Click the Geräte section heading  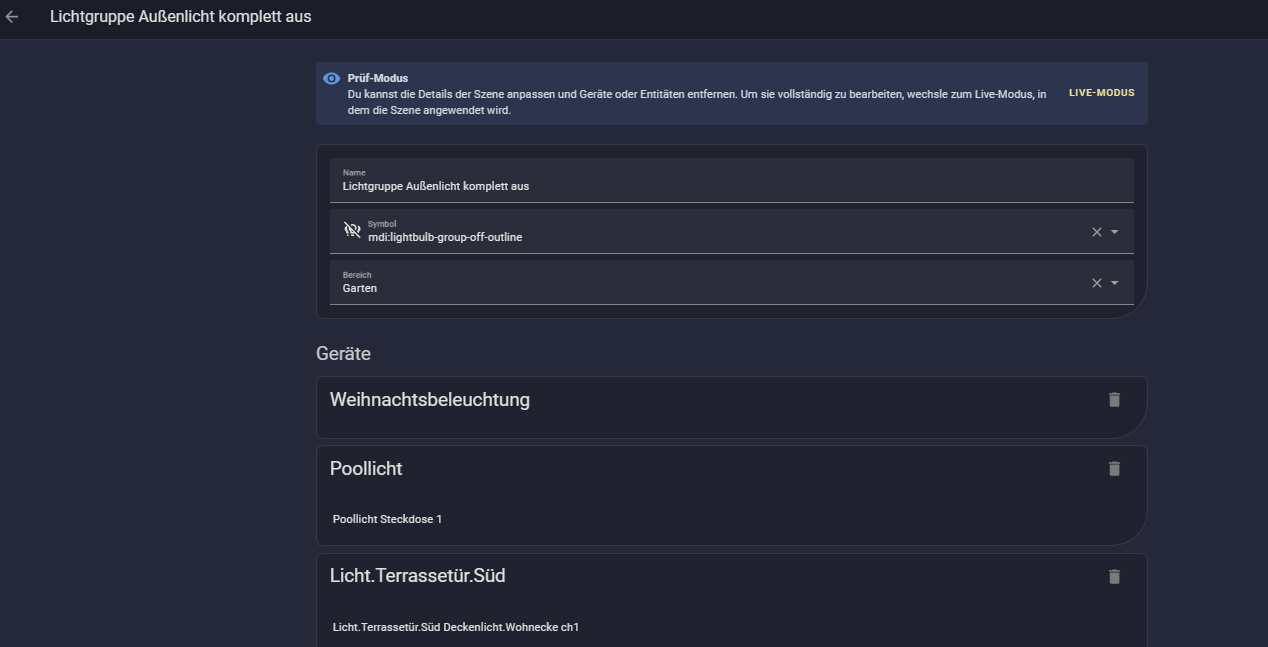tap(343, 354)
